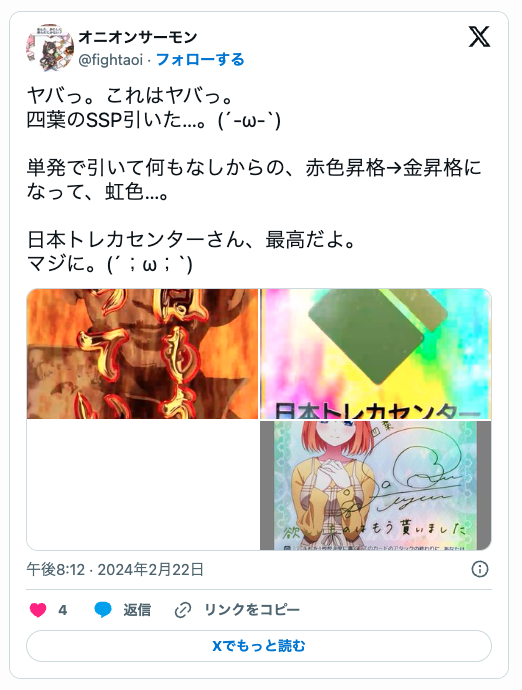522x690 pixels.
Task: Click the like count number 4
Action: pyautogui.click(x=62, y=610)
